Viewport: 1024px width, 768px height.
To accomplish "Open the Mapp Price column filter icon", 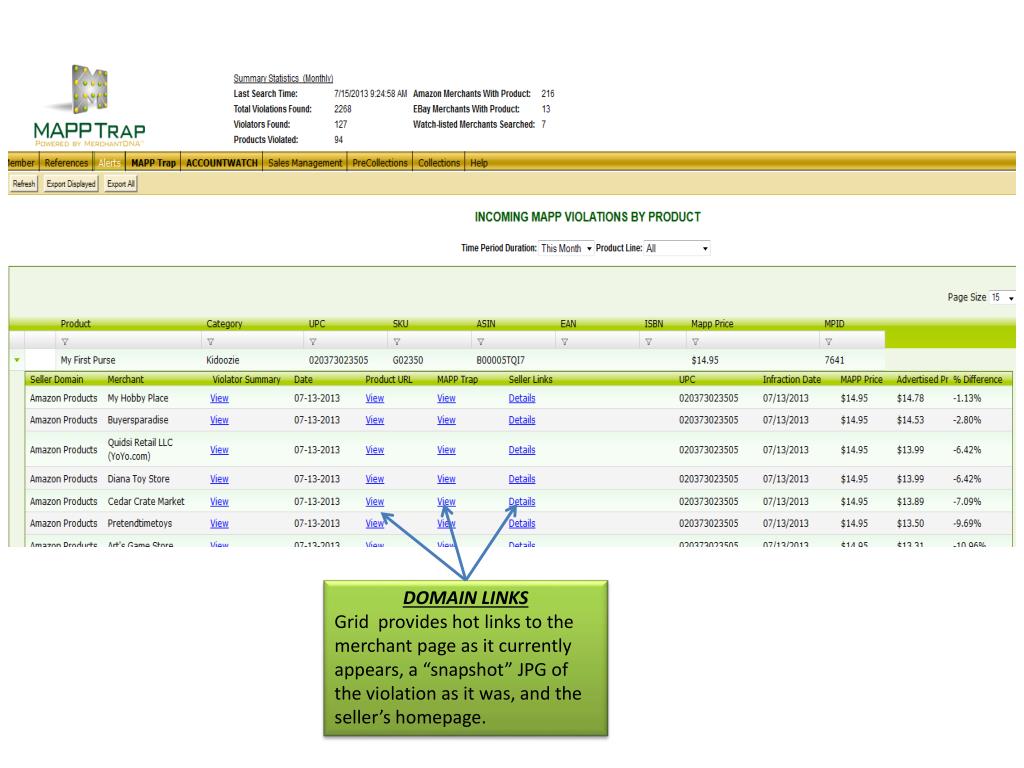I will pos(696,342).
